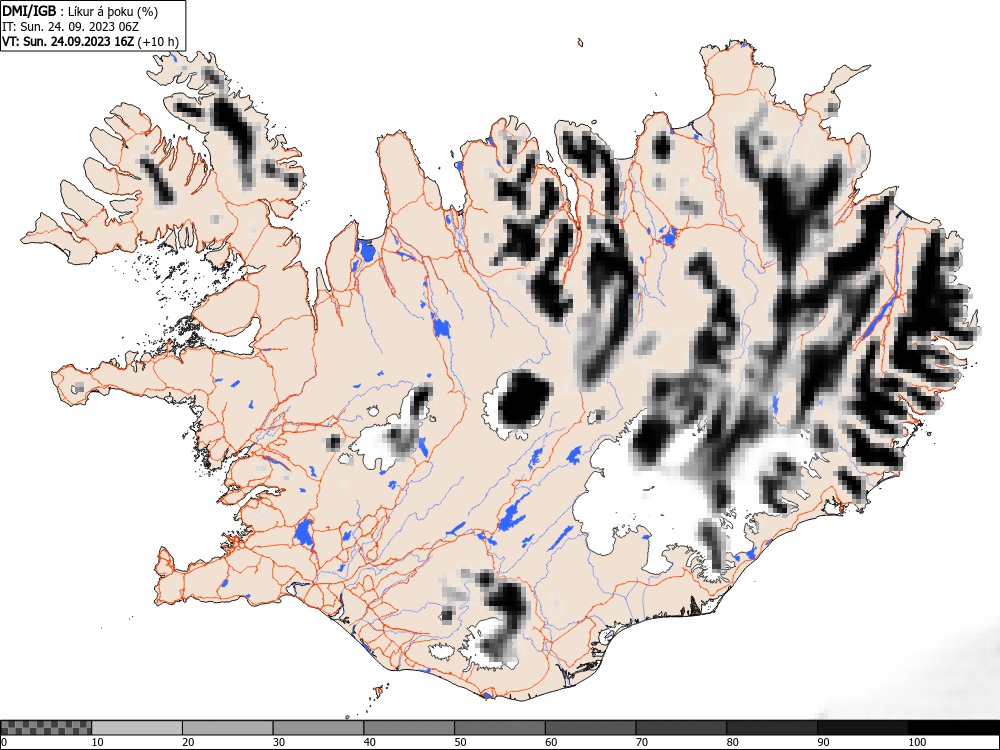Click the 40-50% legend swatch
Viewport: 1000px width, 750px height.
point(409,728)
